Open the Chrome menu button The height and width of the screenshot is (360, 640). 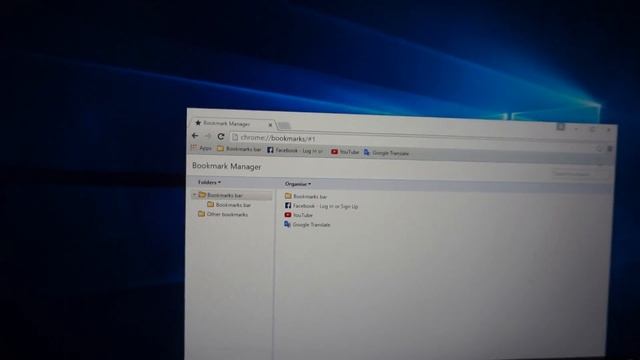pyautogui.click(x=609, y=149)
